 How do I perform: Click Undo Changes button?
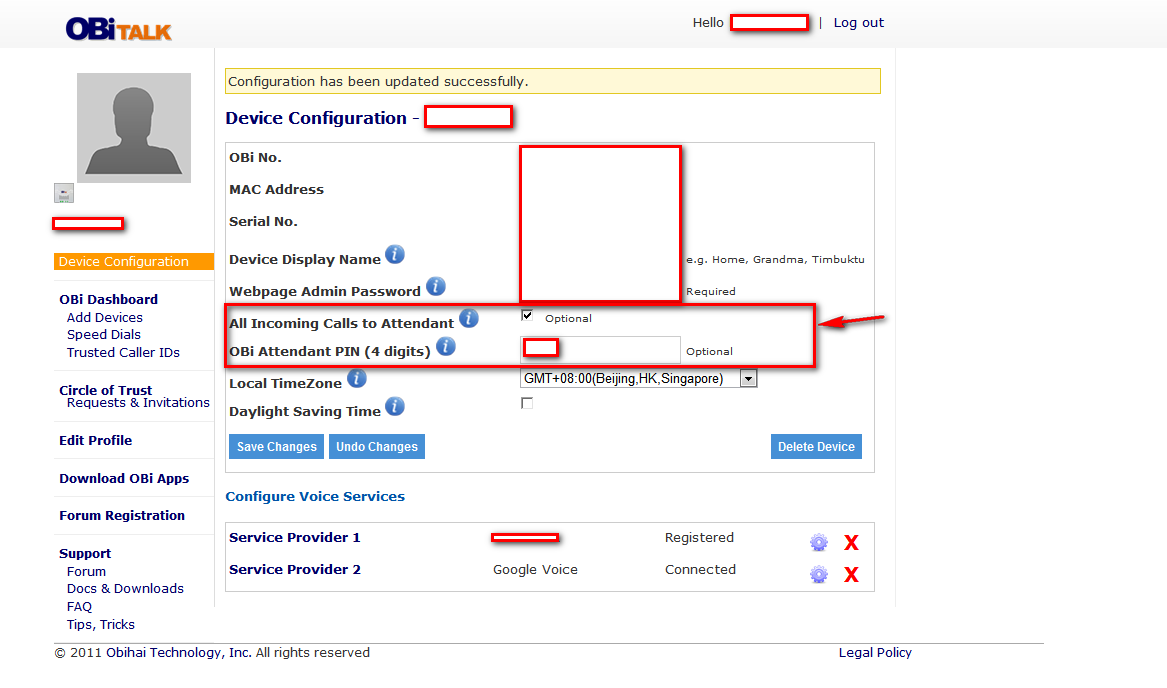(377, 447)
